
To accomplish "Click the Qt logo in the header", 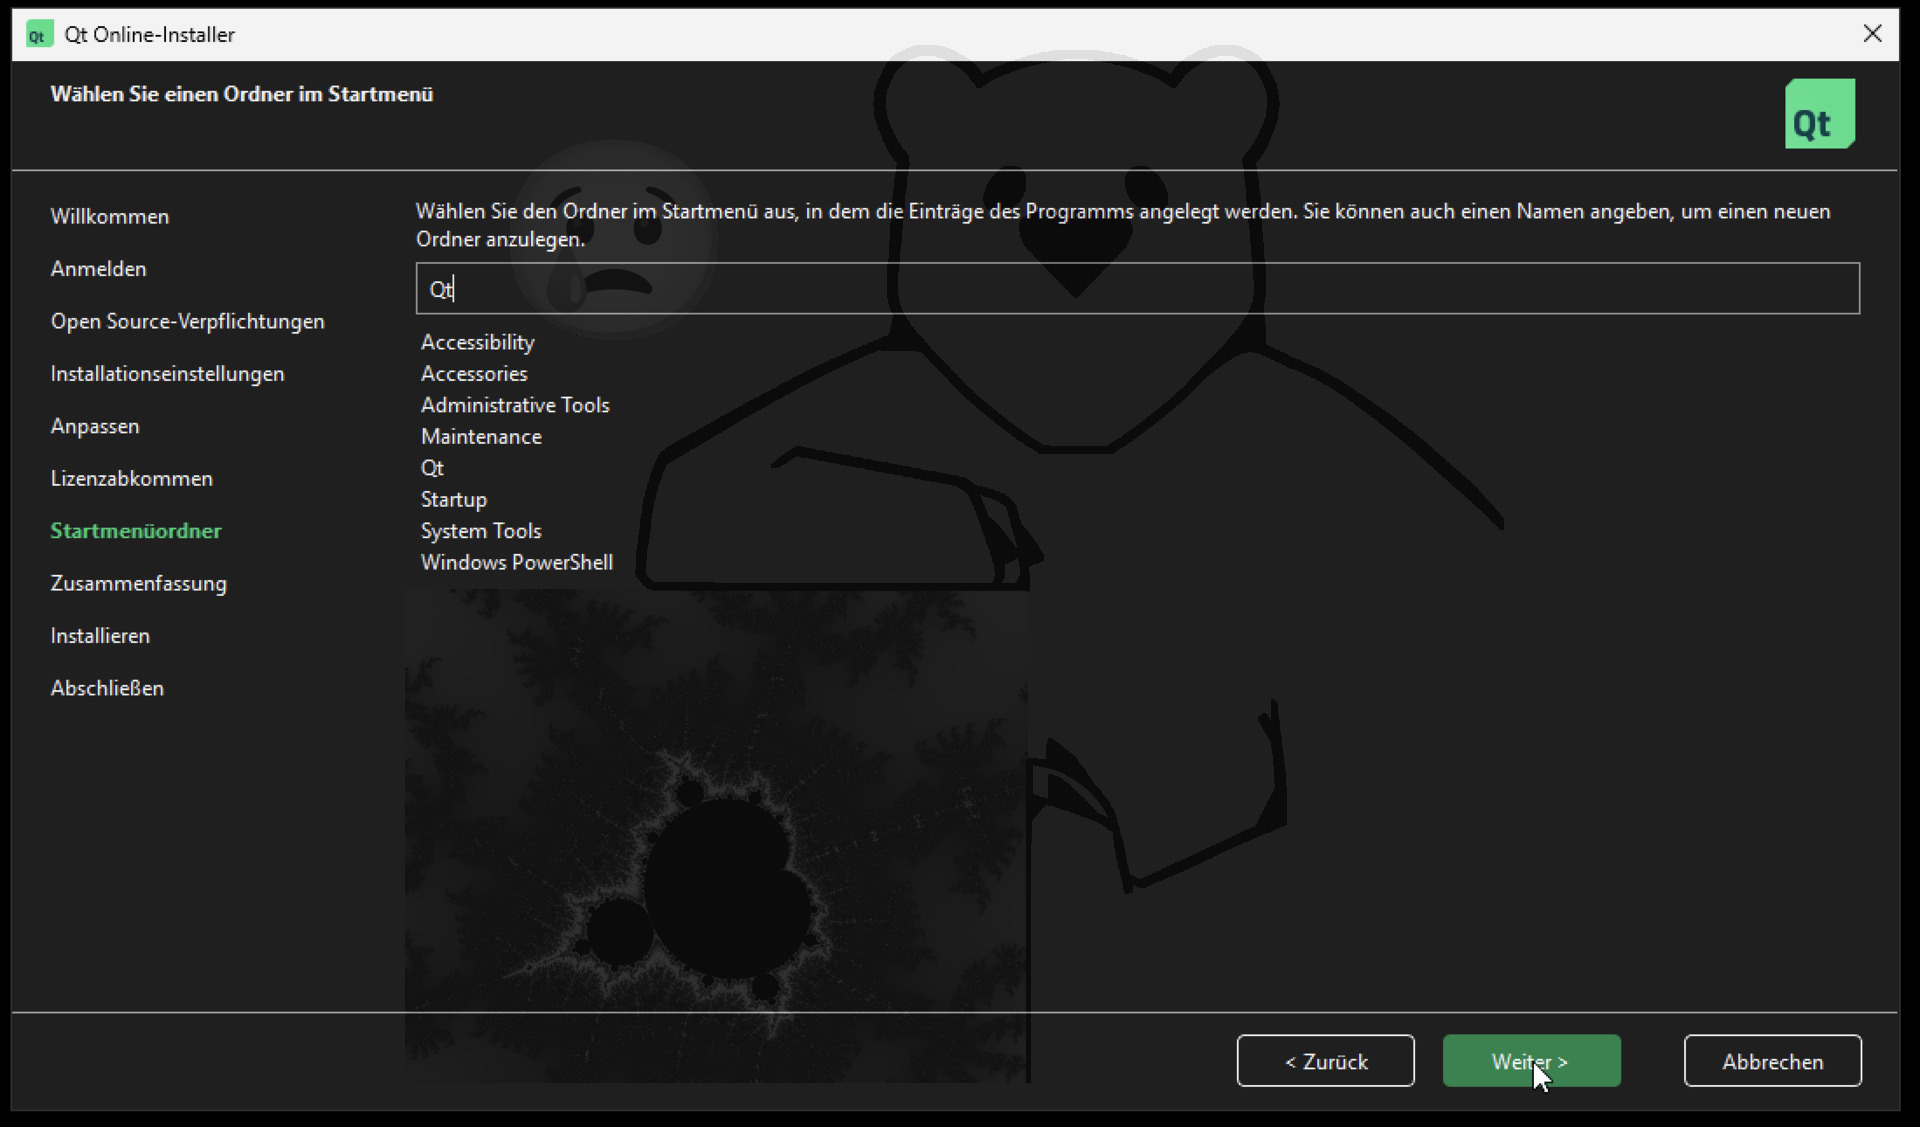I will click(x=1820, y=114).
